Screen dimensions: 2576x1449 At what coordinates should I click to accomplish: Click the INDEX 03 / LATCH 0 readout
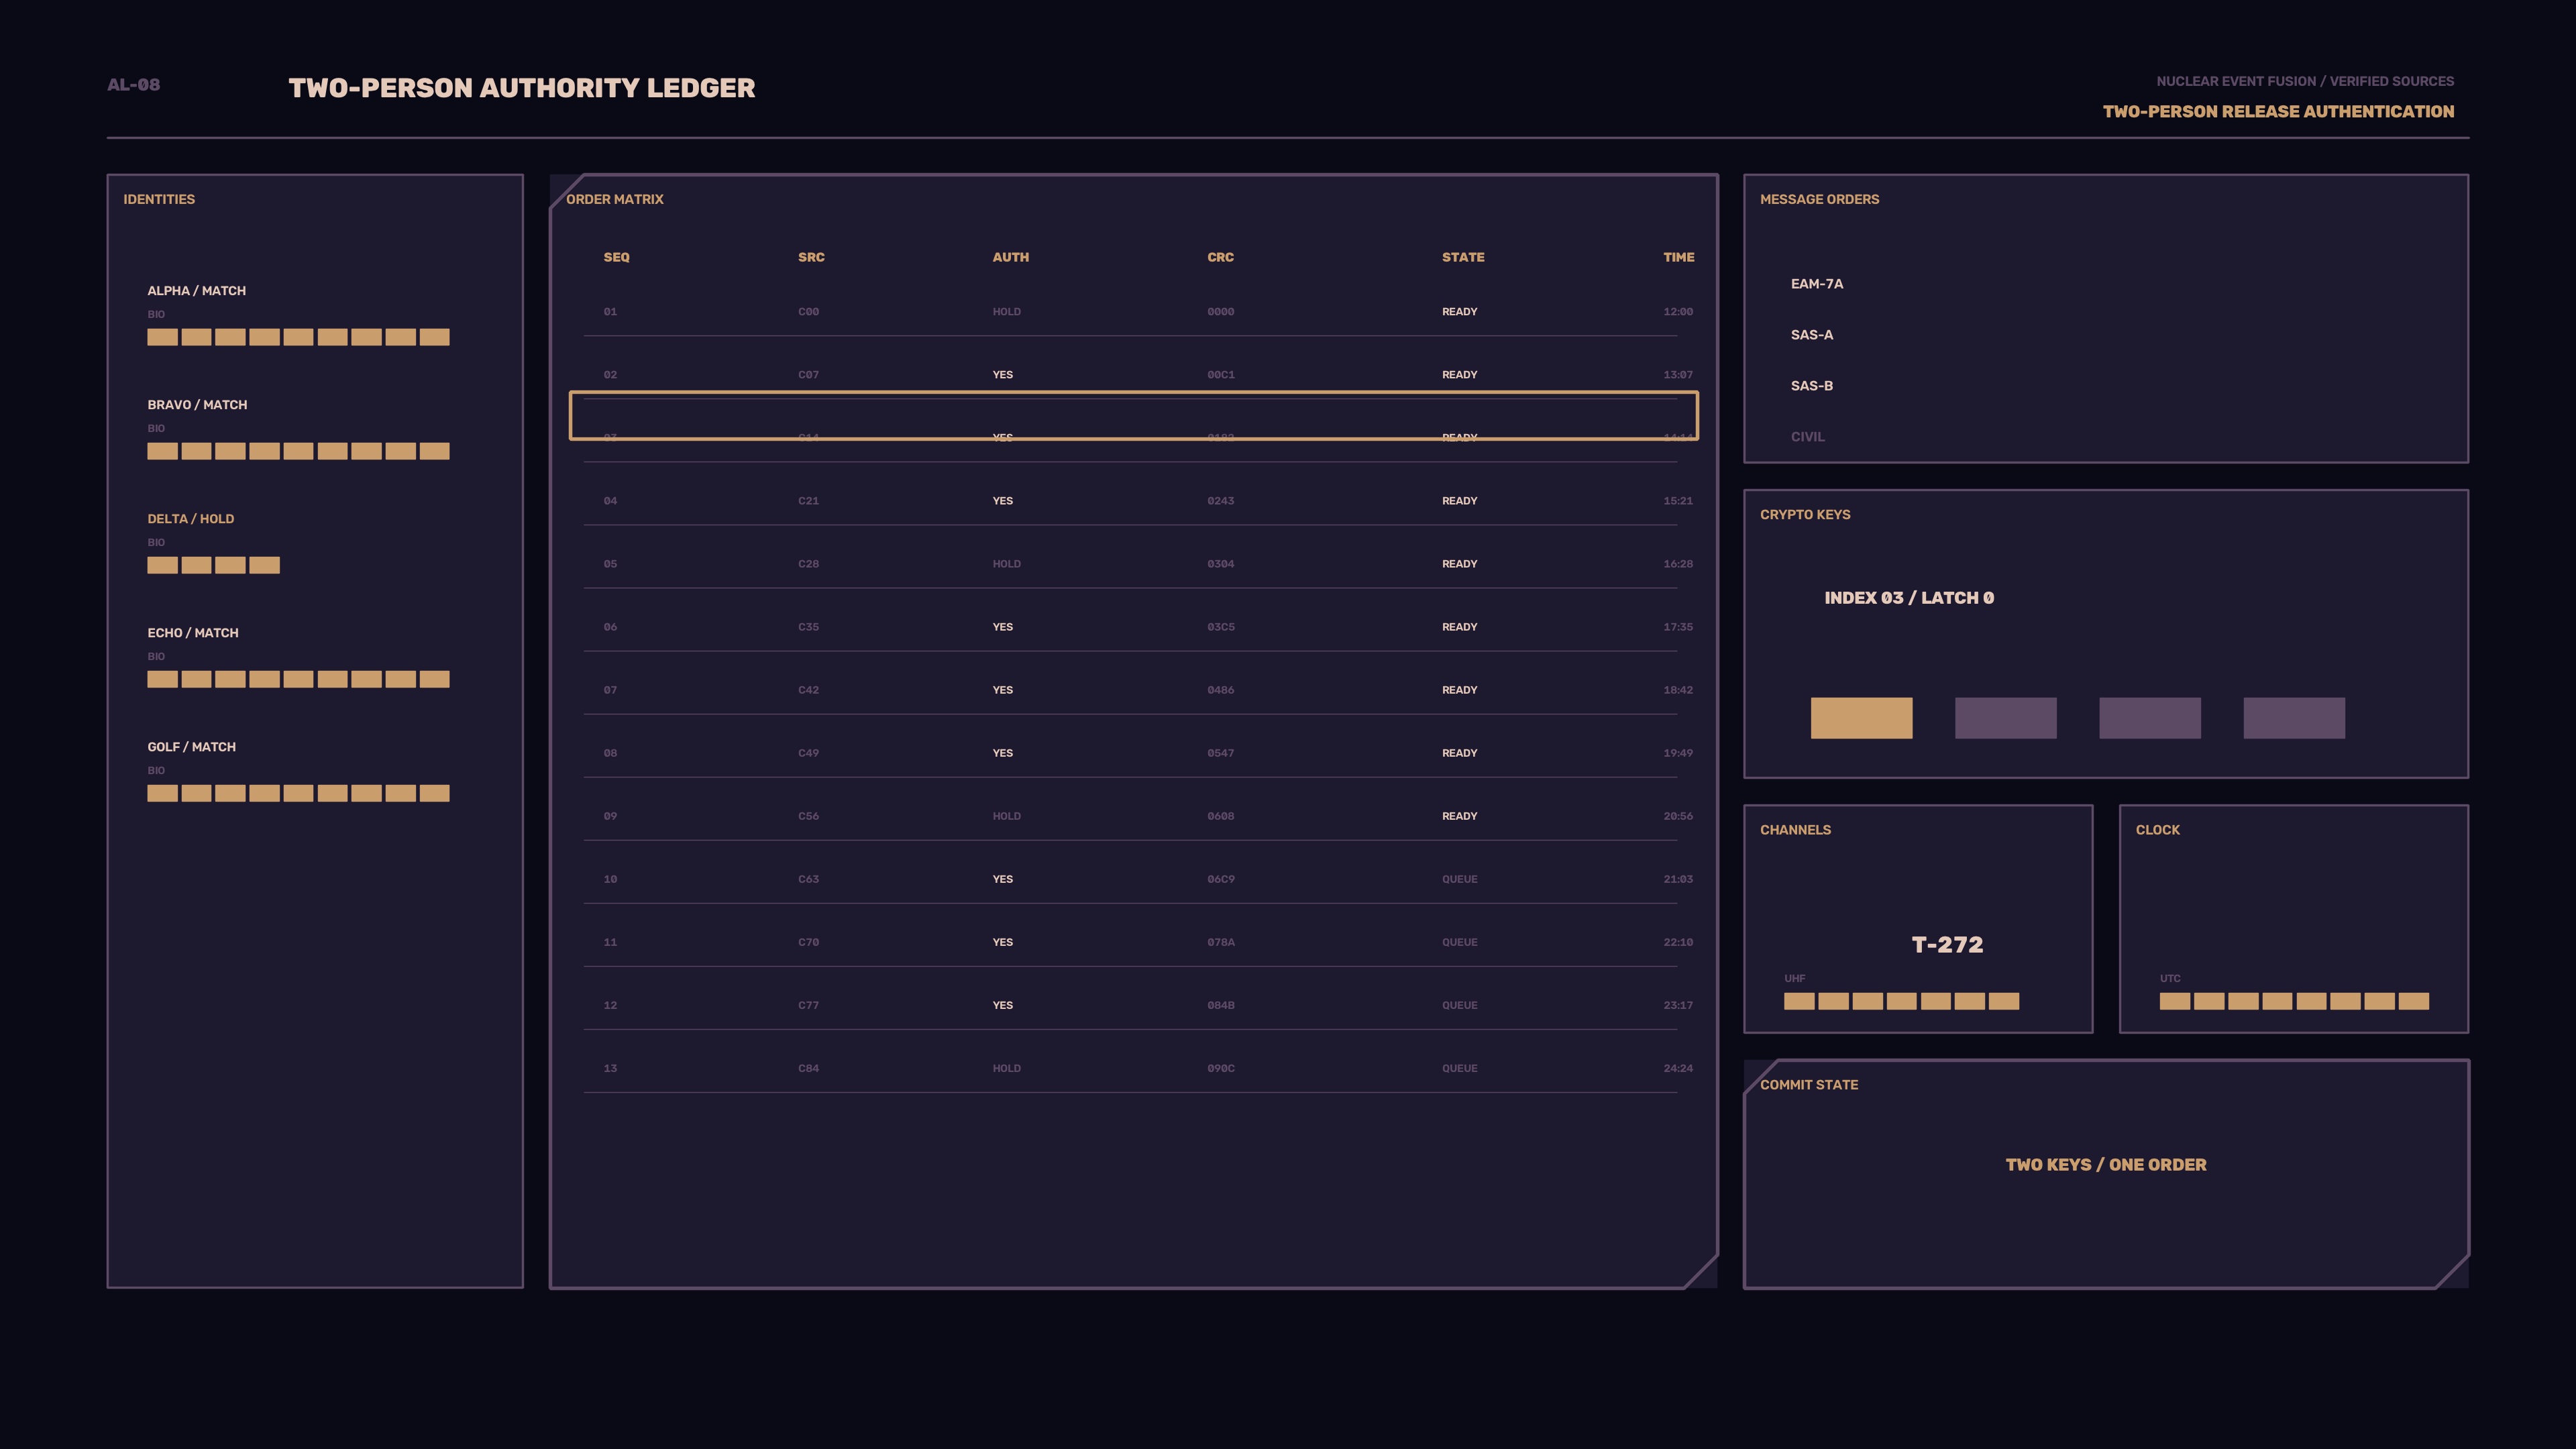1909,598
